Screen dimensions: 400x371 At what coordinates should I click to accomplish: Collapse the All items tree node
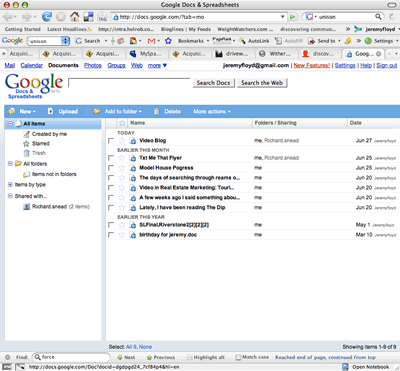pyautogui.click(x=10, y=124)
